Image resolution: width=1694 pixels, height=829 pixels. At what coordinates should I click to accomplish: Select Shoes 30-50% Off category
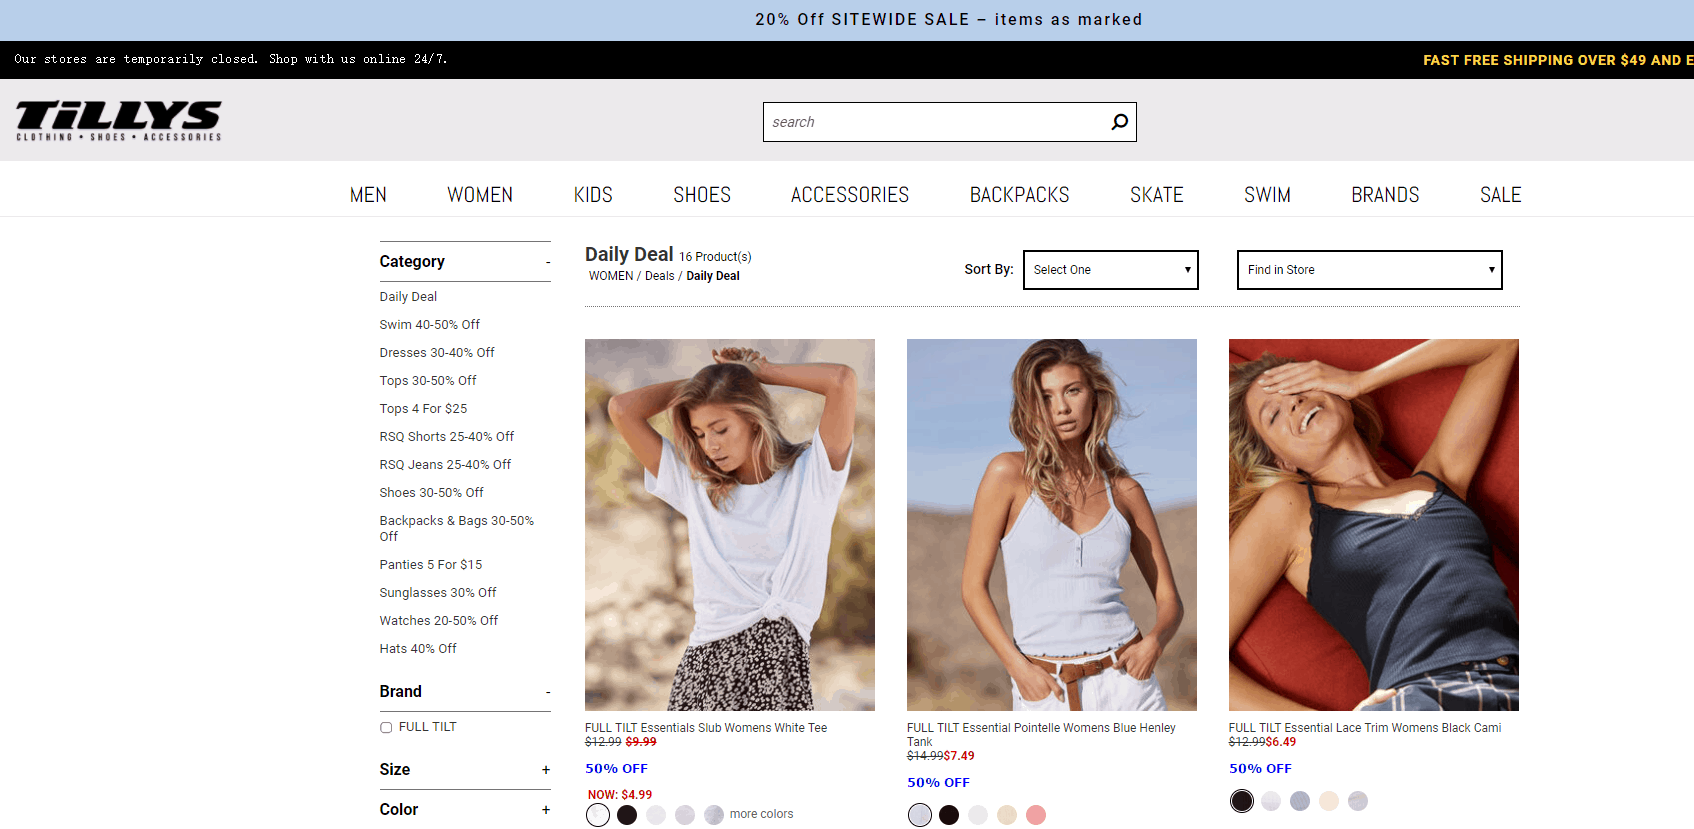[431, 493]
